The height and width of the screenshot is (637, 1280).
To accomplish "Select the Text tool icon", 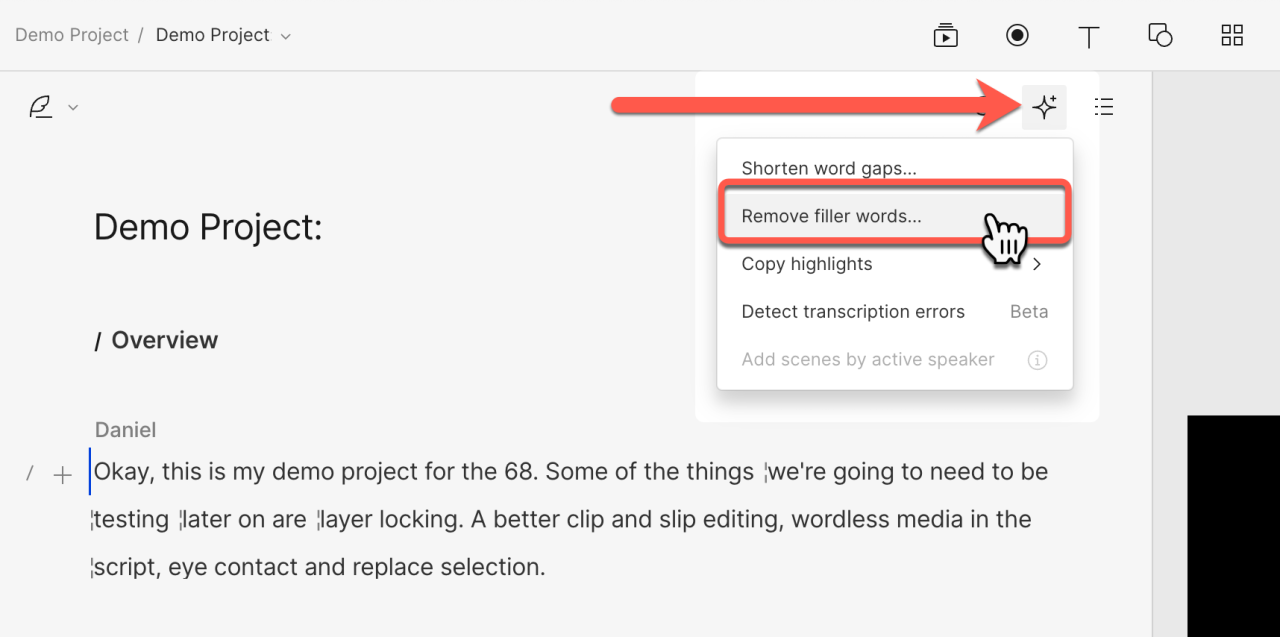I will (x=1089, y=37).
